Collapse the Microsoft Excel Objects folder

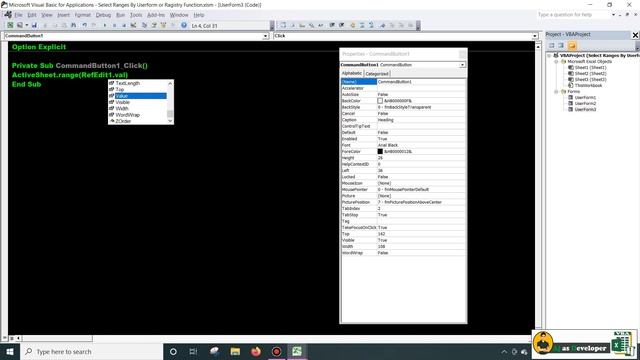pyautogui.click(x=556, y=62)
